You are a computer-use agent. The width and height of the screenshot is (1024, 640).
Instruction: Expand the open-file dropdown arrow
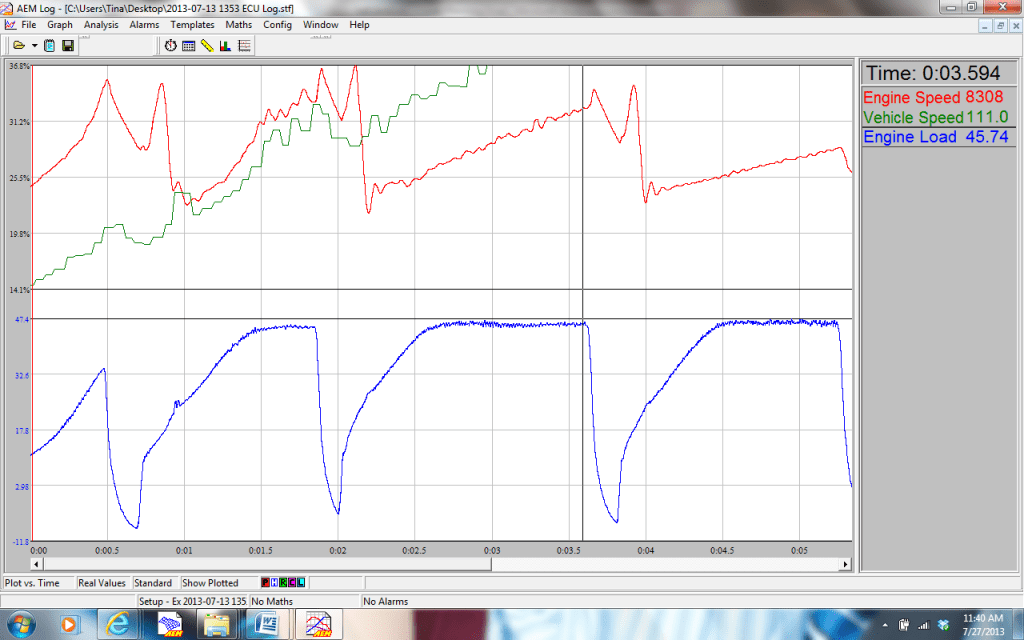point(35,46)
